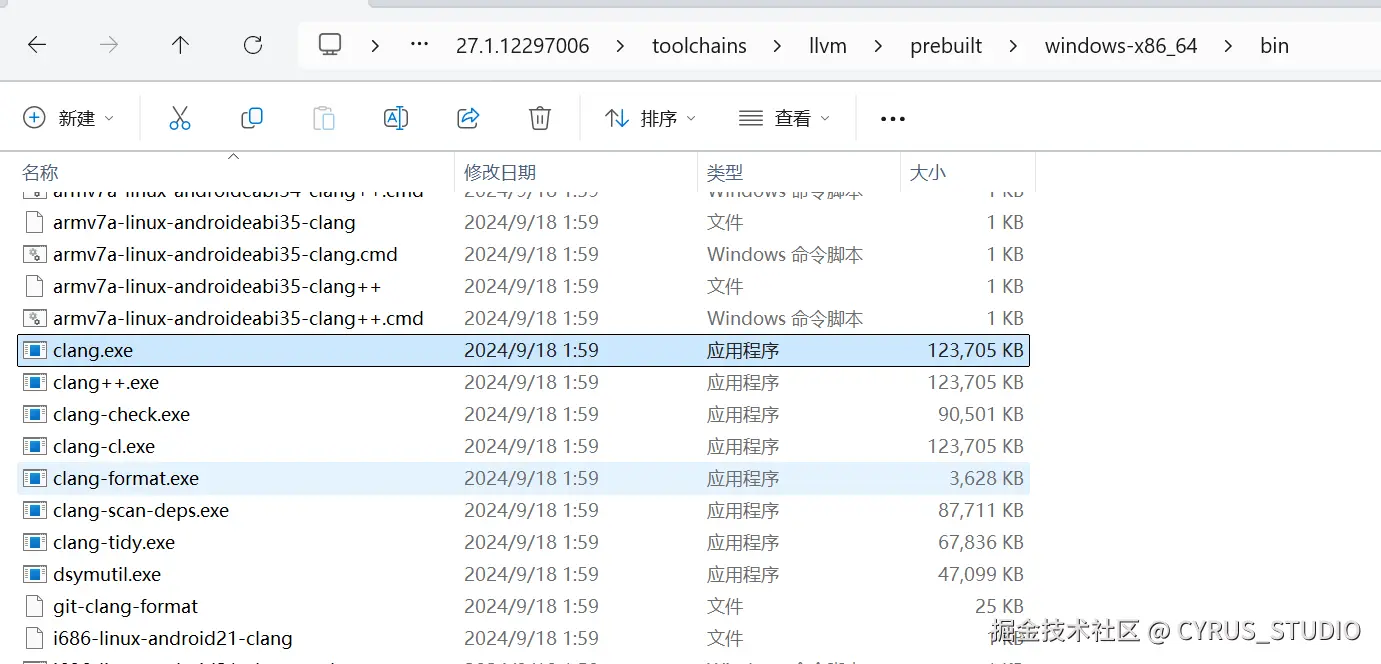Open the llvm breadcrumb location
Screen dimensions: 1381x664
(x=828, y=45)
